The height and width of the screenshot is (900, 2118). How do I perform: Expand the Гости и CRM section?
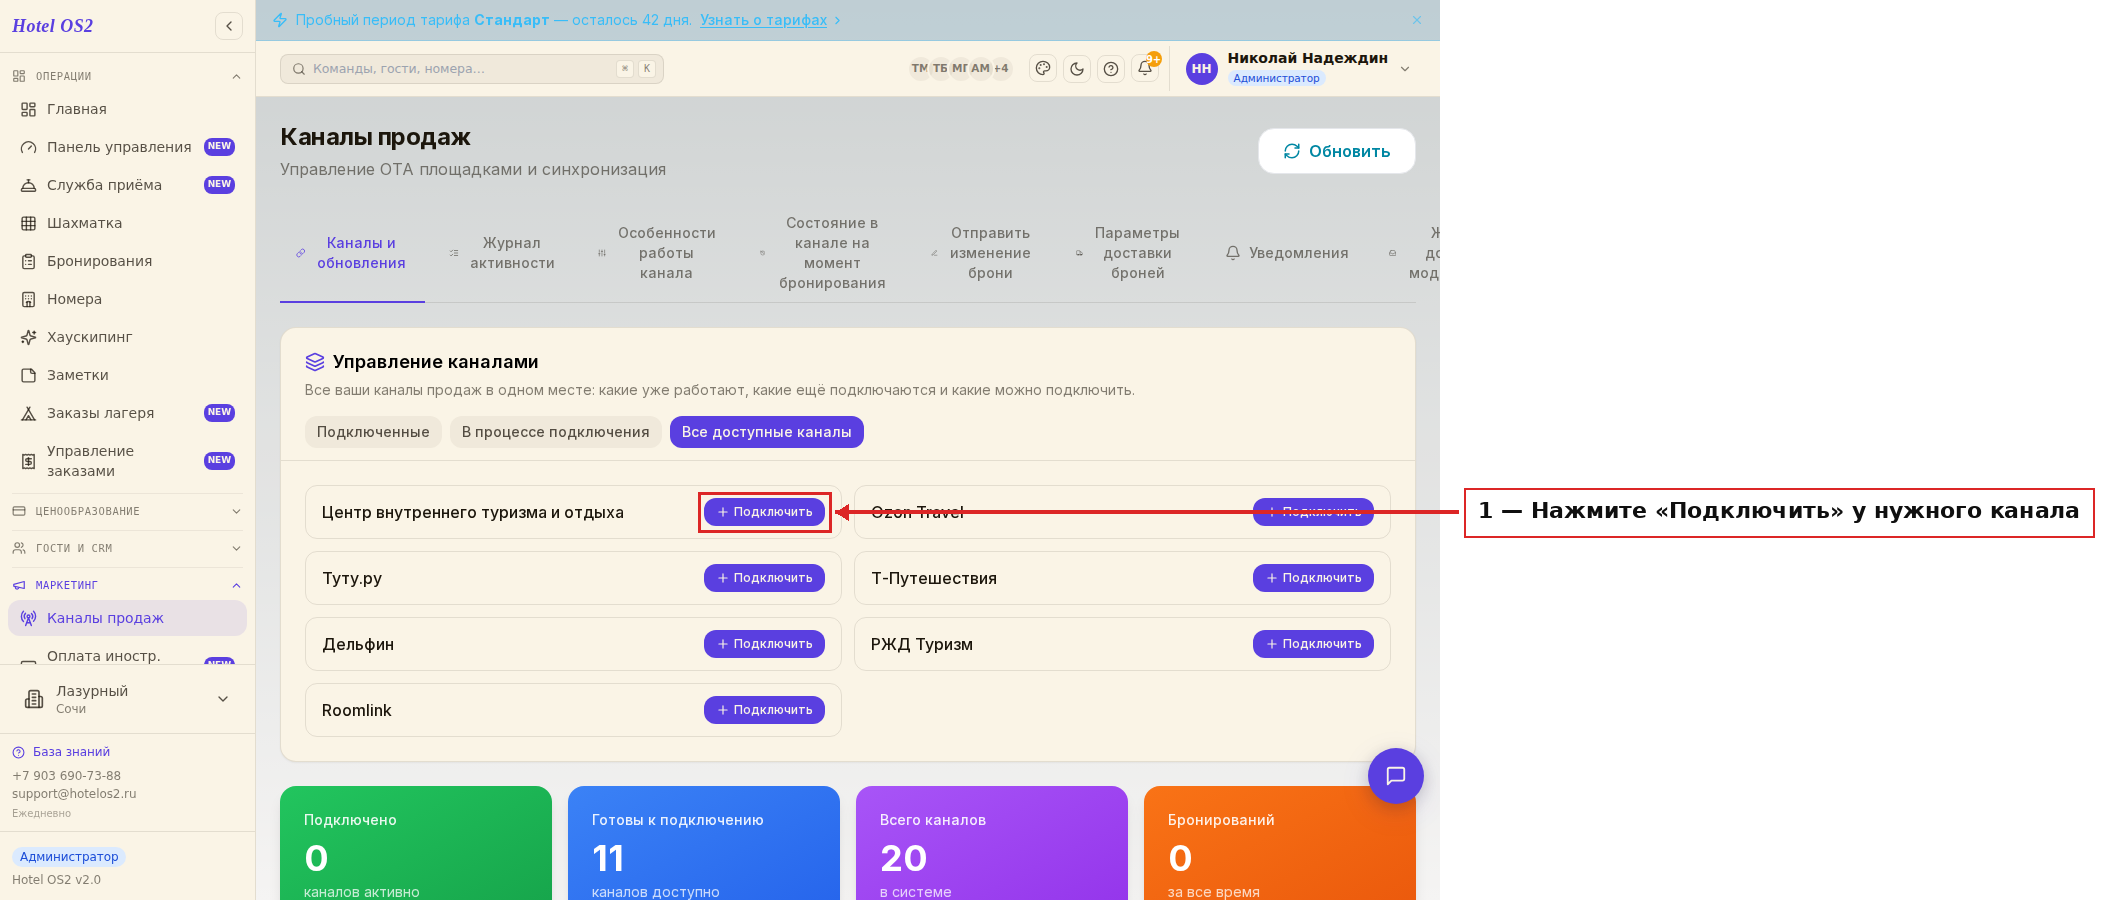[x=127, y=548]
